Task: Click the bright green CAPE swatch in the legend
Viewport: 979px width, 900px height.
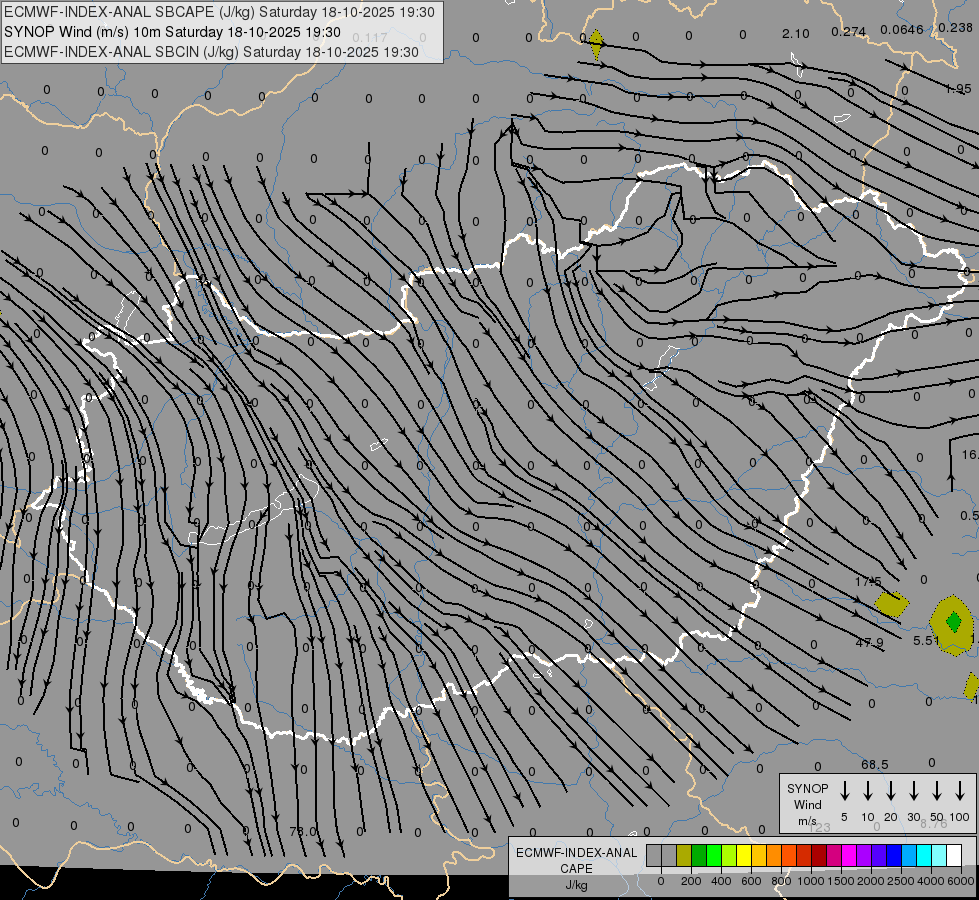Action: [x=714, y=856]
